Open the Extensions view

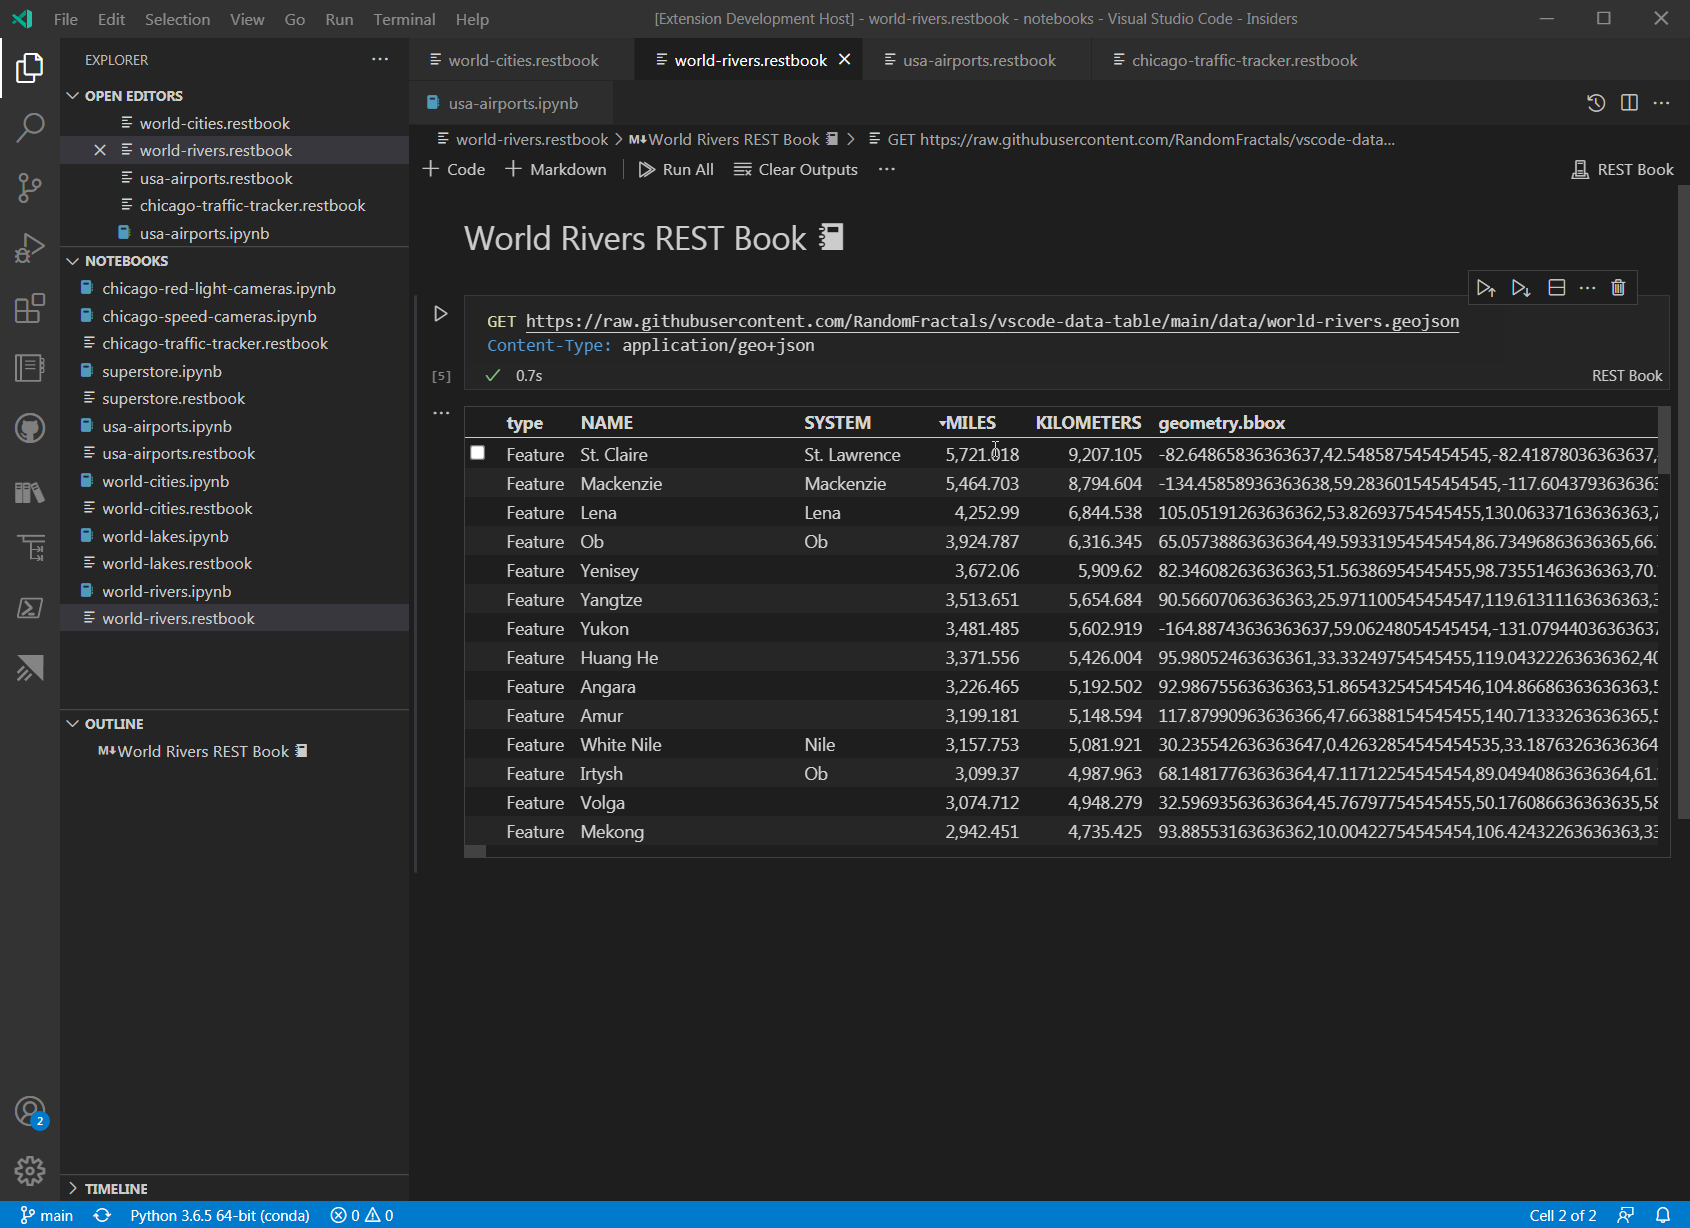pos(30,308)
